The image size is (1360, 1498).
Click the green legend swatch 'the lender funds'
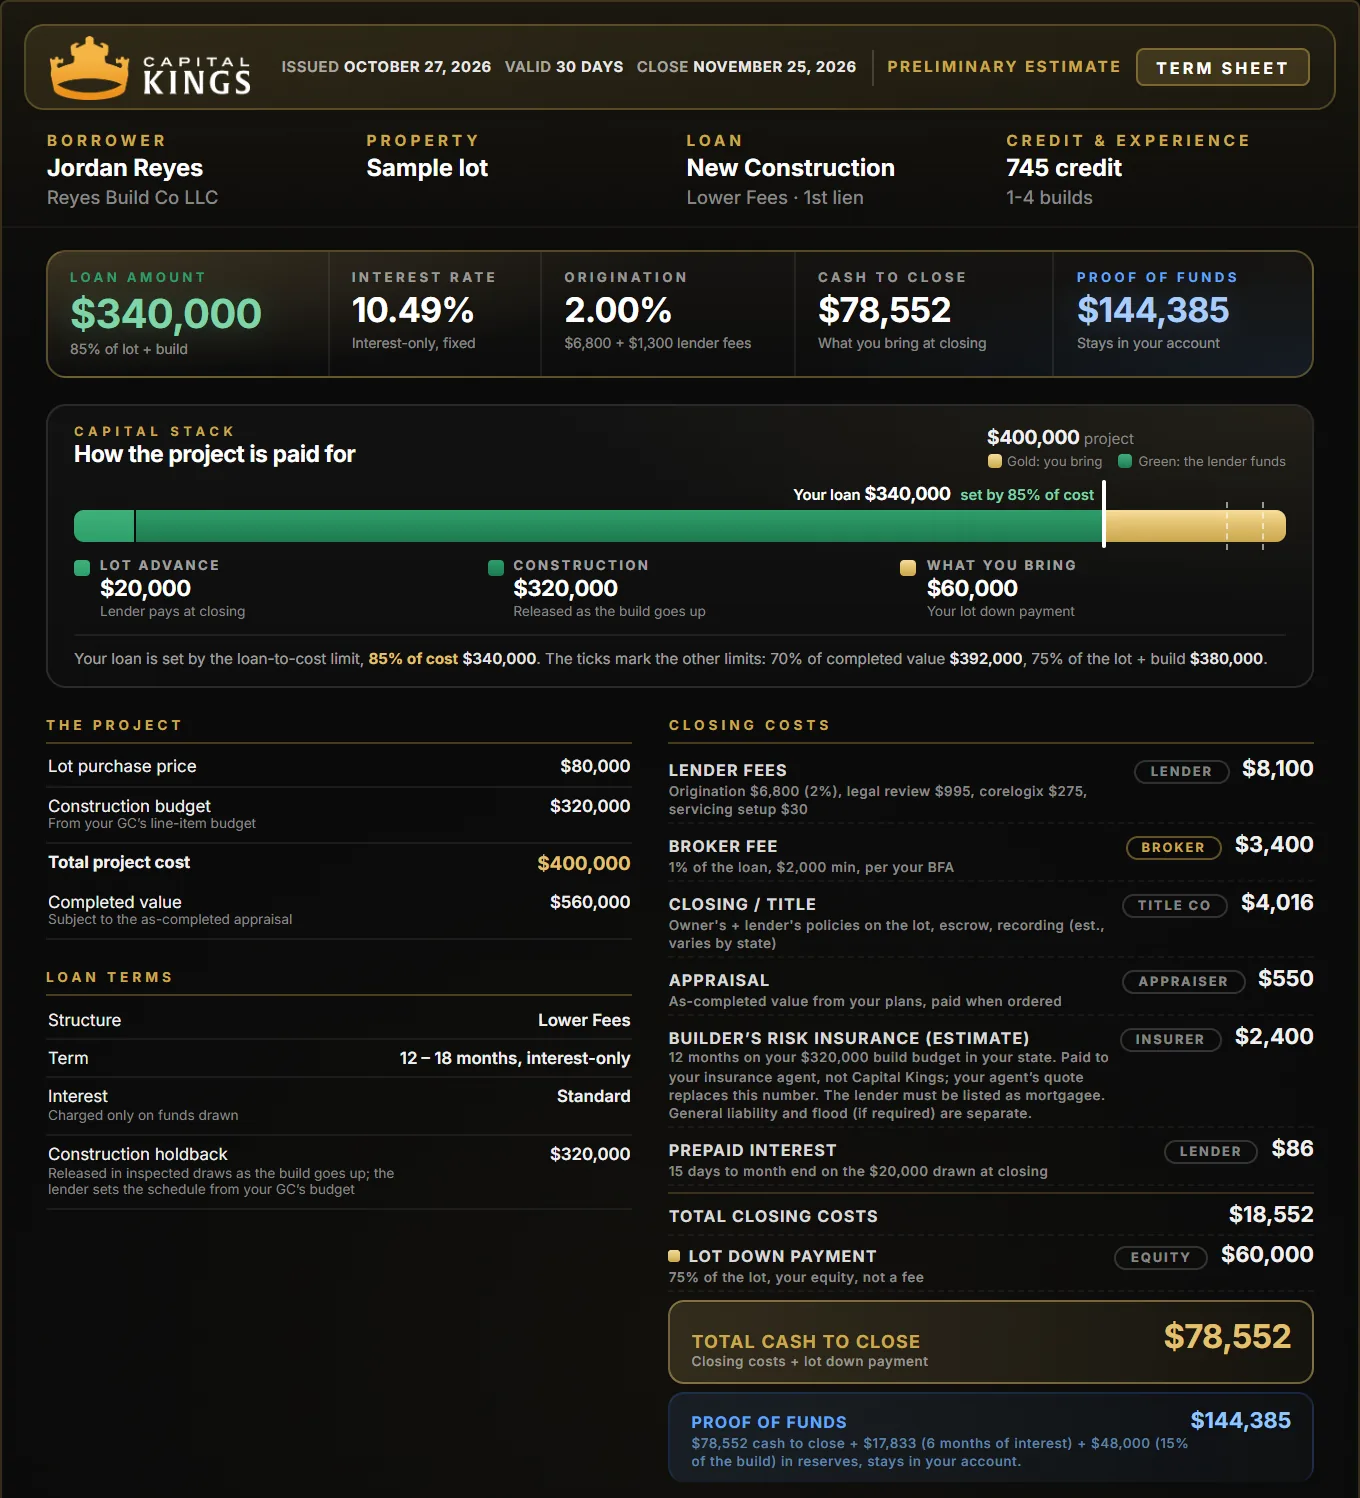tap(1125, 461)
